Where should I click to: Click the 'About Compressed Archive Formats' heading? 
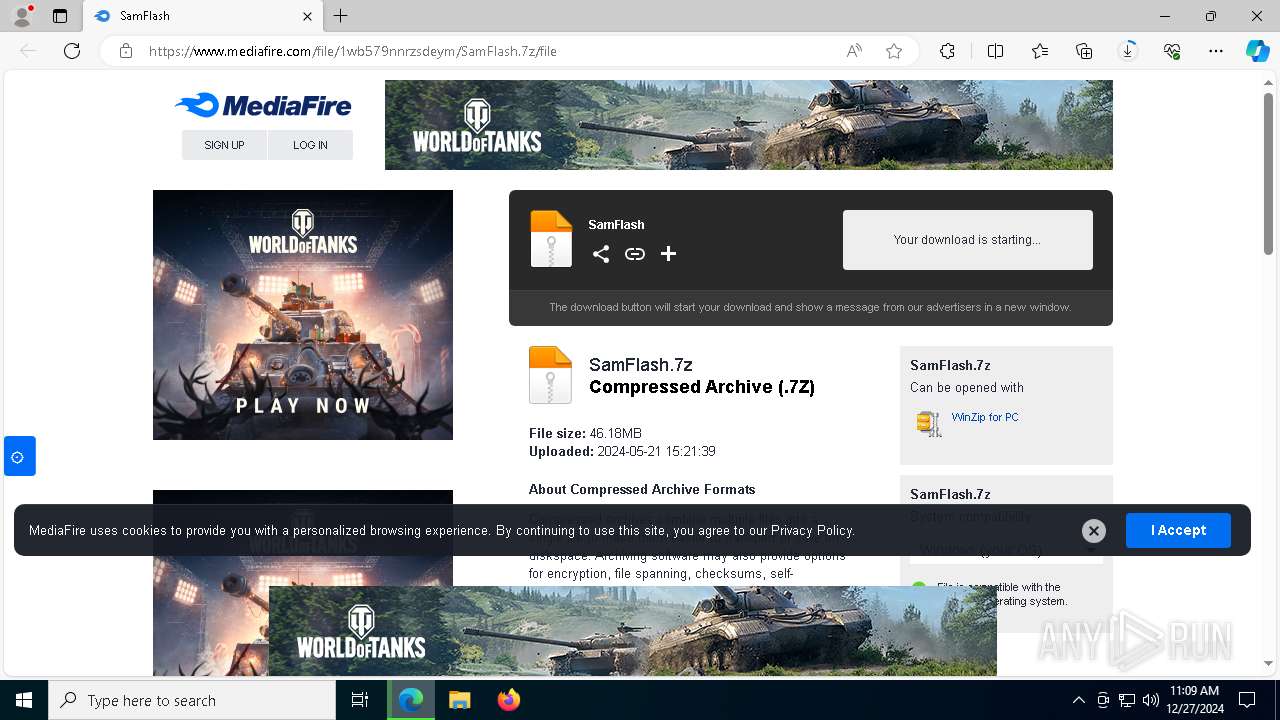coord(642,489)
